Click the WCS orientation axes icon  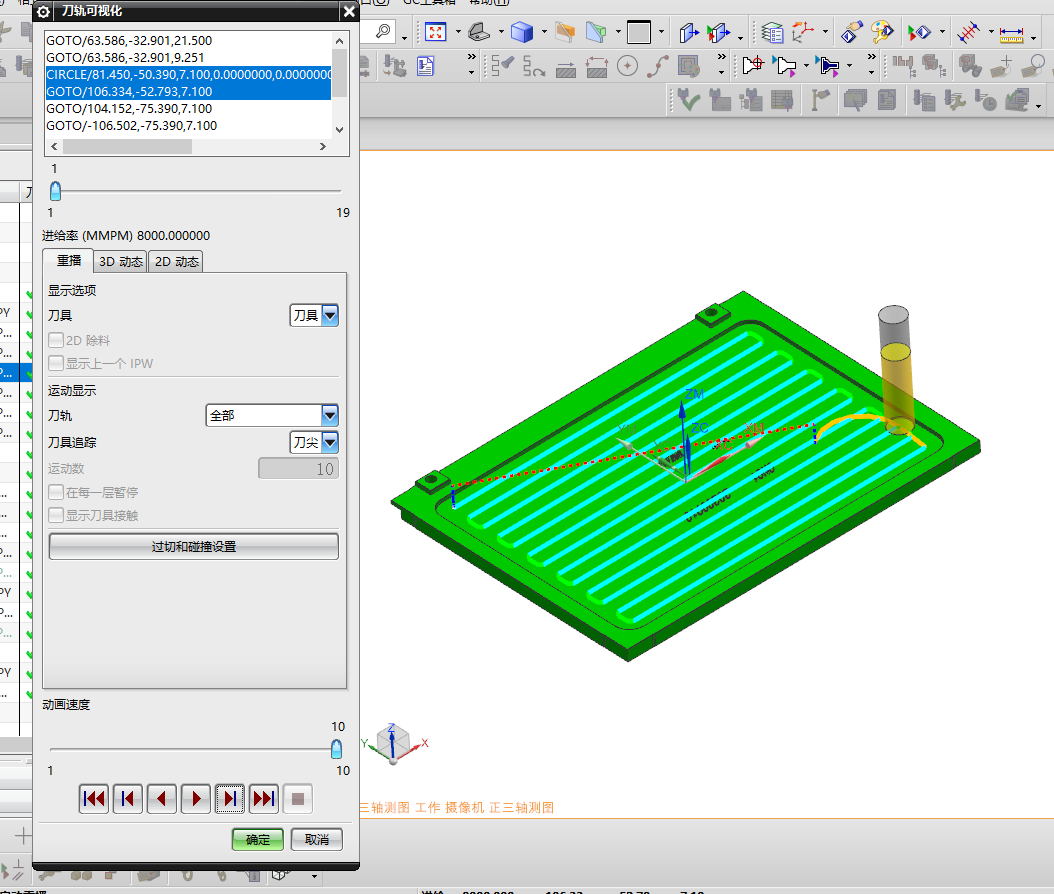[x=803, y=32]
